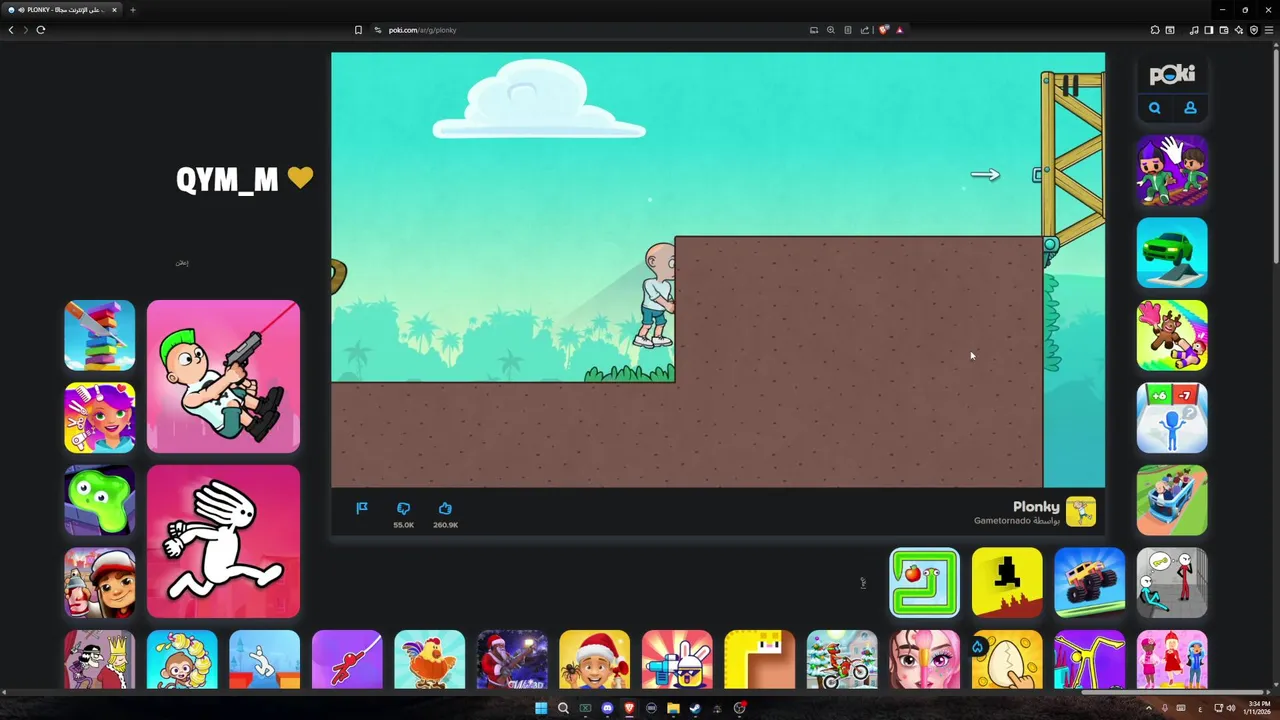Open the snowy motorbike game

842,659
